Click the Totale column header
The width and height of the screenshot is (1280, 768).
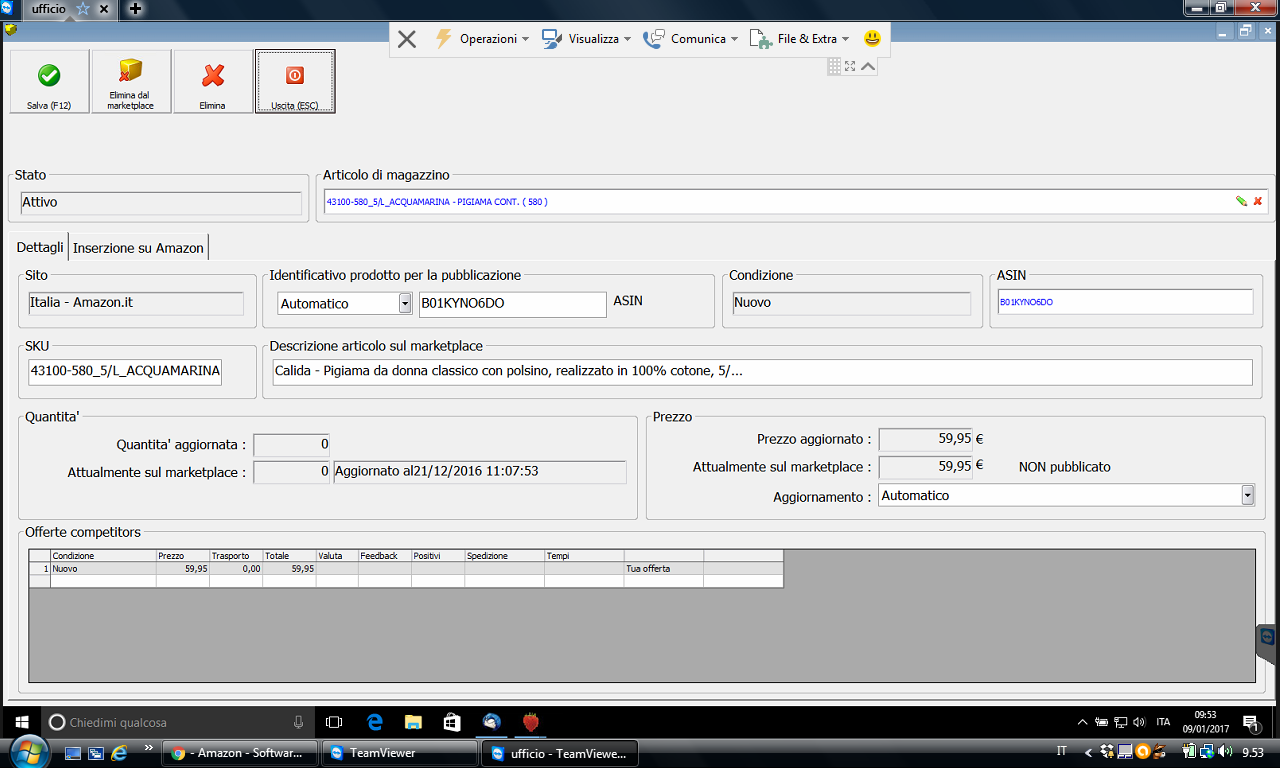(x=289, y=556)
